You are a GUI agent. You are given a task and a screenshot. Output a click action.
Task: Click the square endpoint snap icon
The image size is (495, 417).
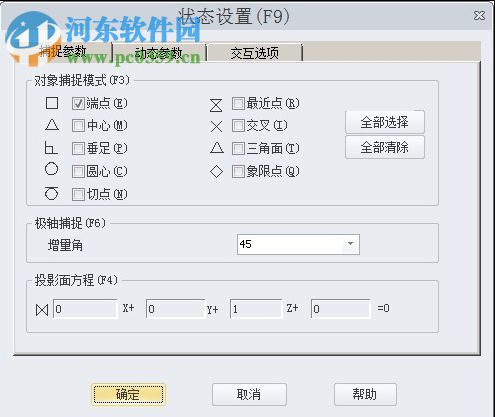(52, 103)
